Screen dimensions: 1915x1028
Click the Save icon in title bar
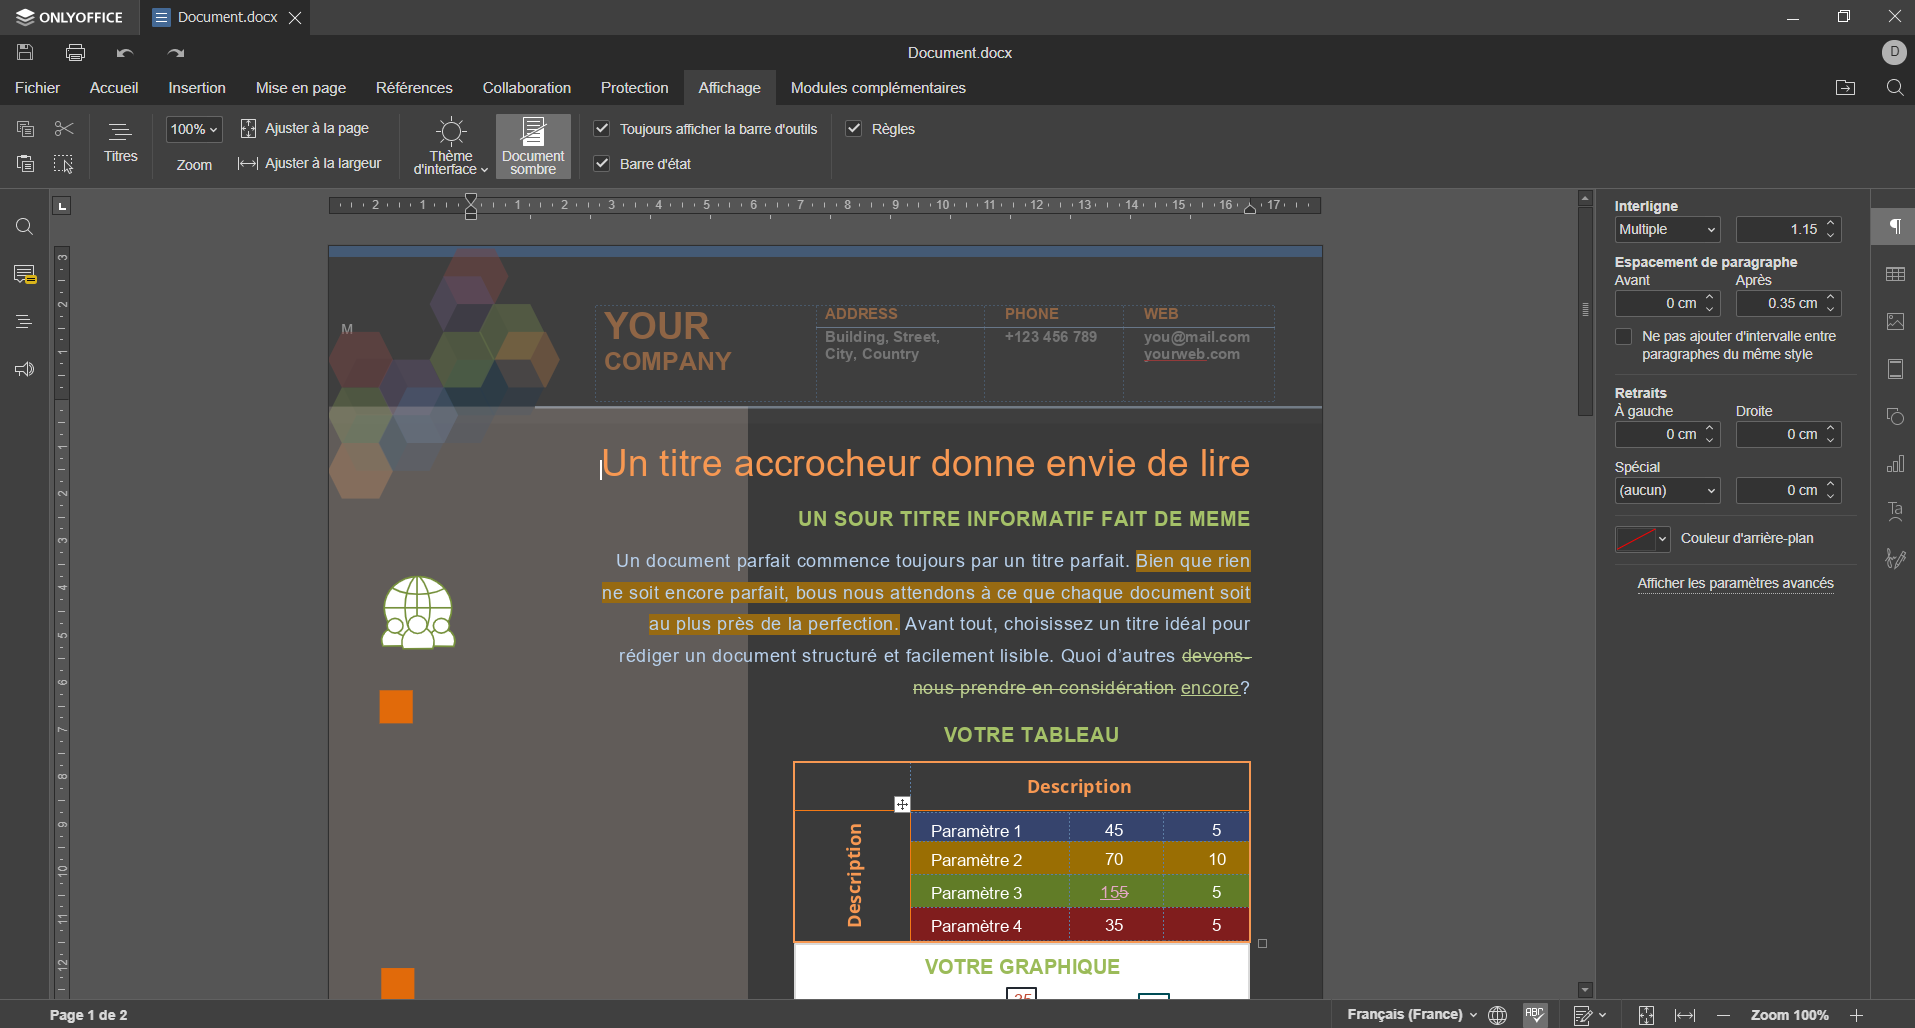(x=25, y=52)
